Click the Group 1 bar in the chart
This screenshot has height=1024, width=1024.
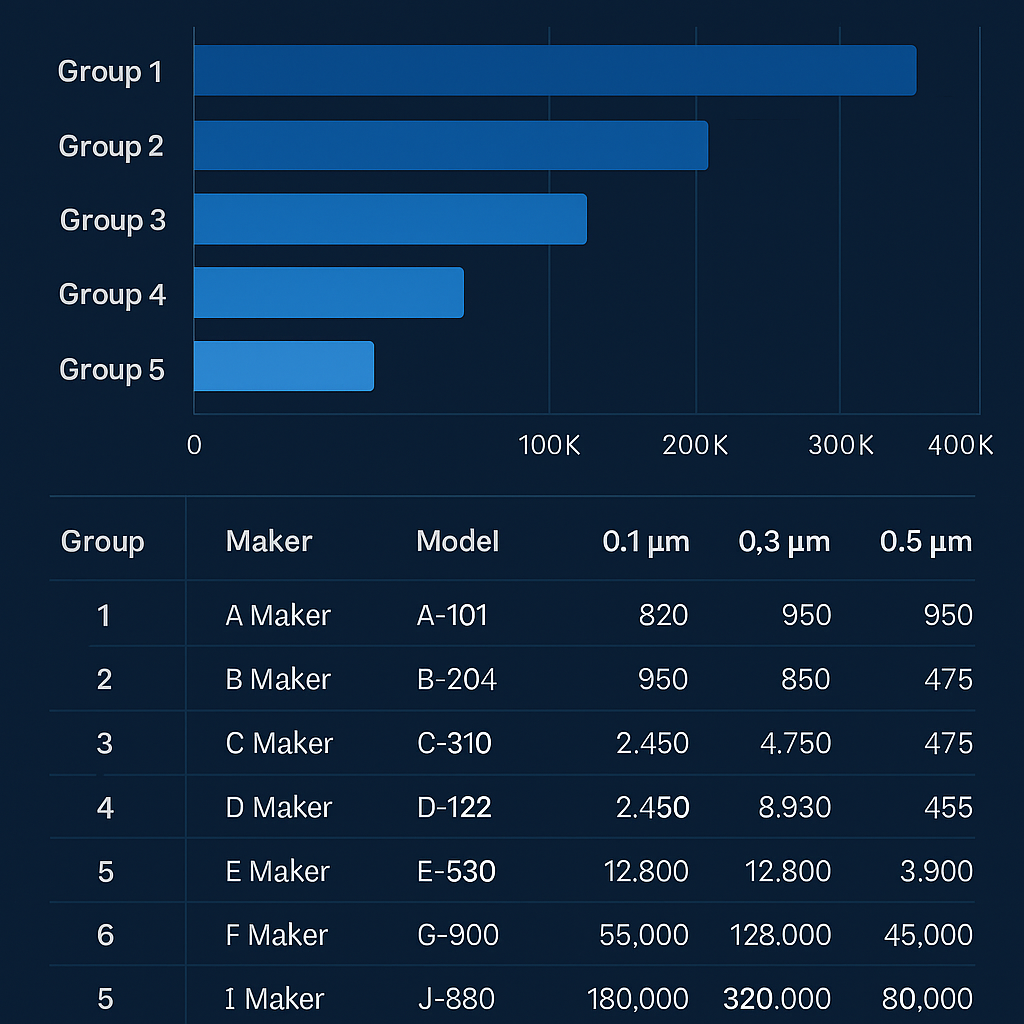point(554,71)
